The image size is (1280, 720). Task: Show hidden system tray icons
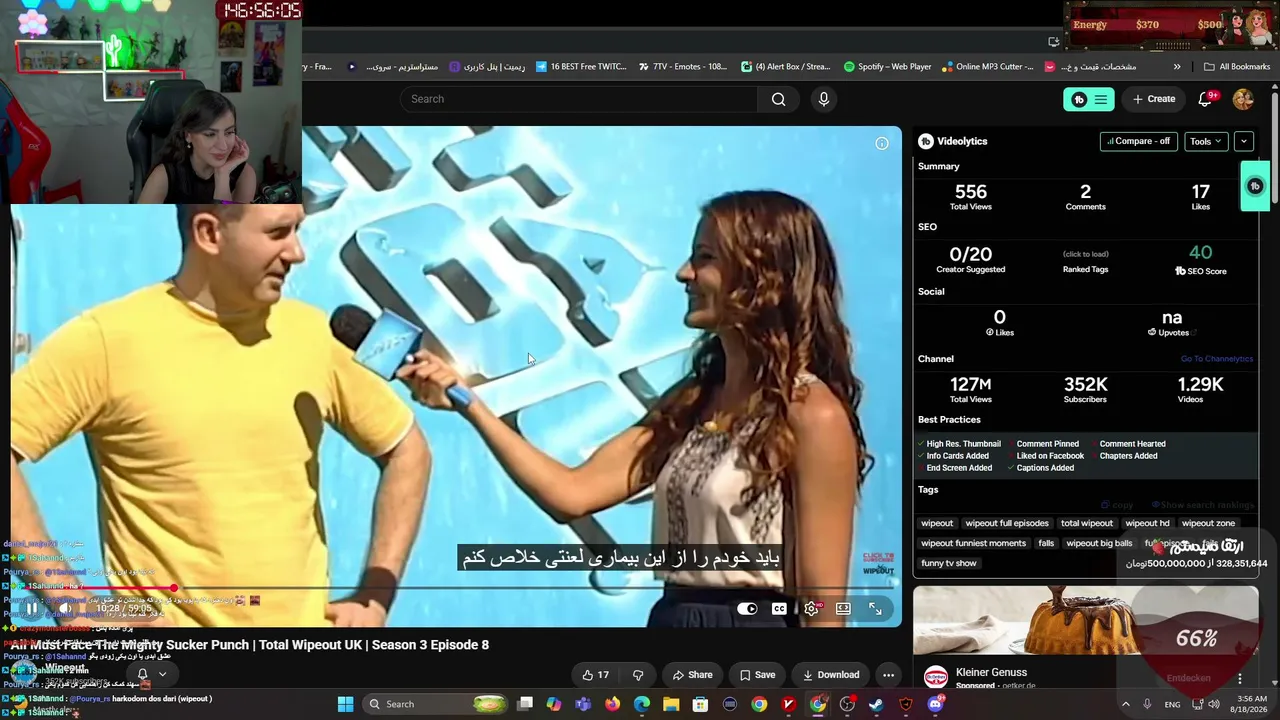coord(1125,704)
